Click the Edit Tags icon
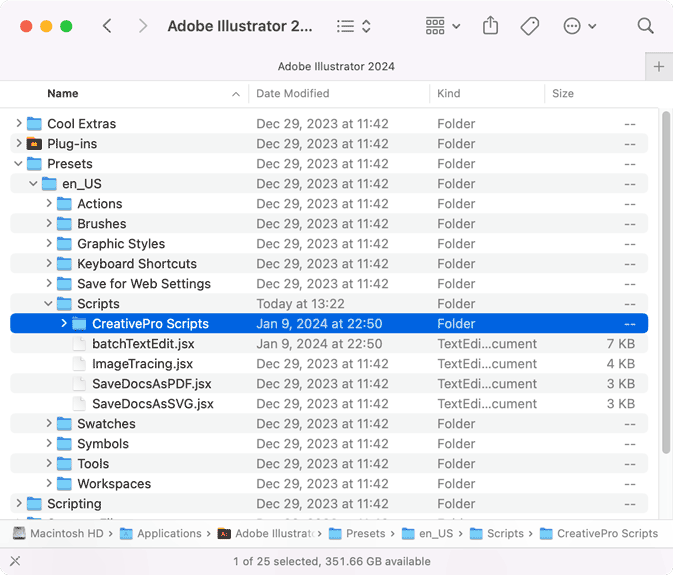 click(x=530, y=26)
